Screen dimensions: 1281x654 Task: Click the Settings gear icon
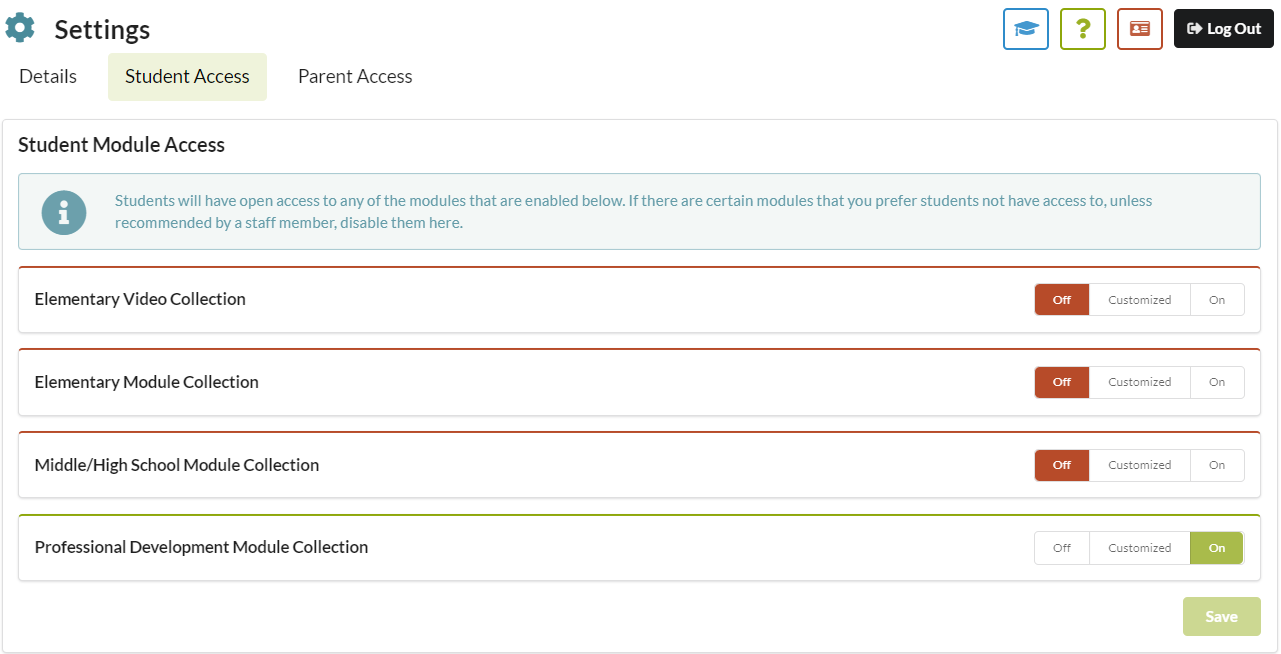pos(20,28)
